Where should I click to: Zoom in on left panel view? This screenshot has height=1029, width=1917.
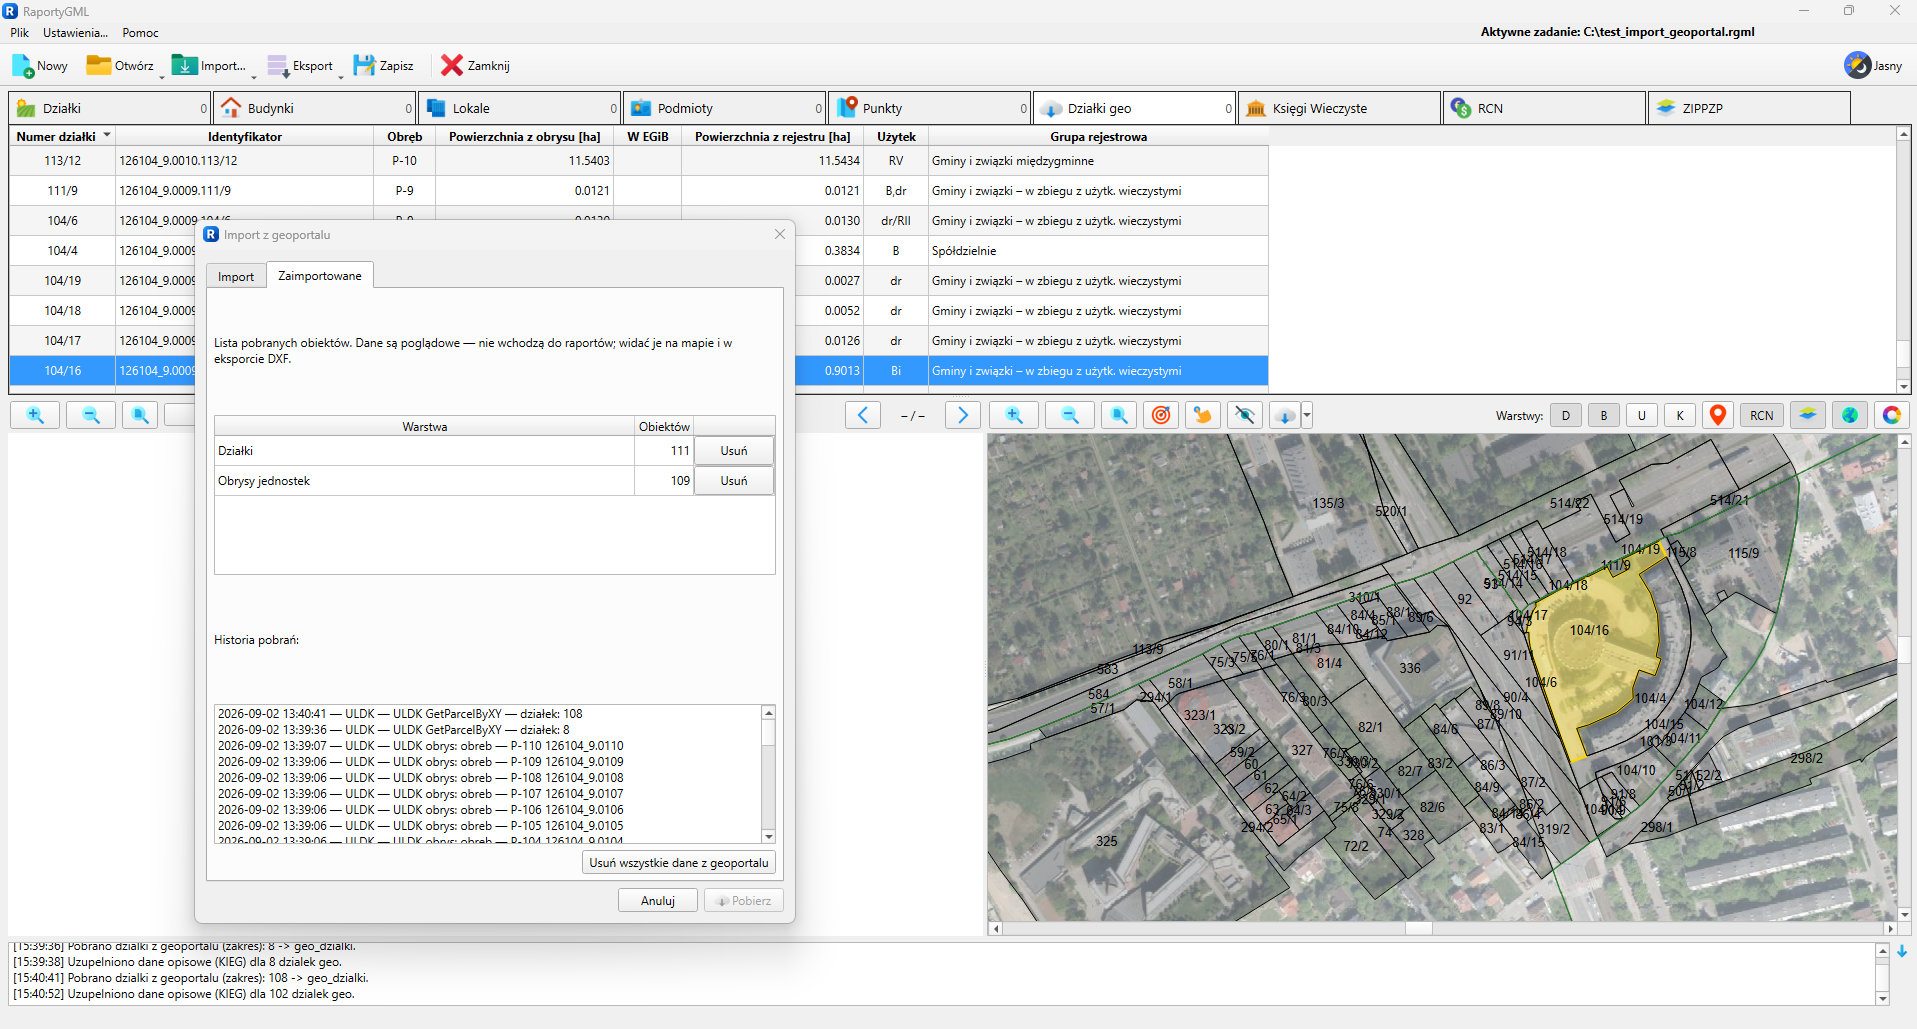click(x=35, y=415)
